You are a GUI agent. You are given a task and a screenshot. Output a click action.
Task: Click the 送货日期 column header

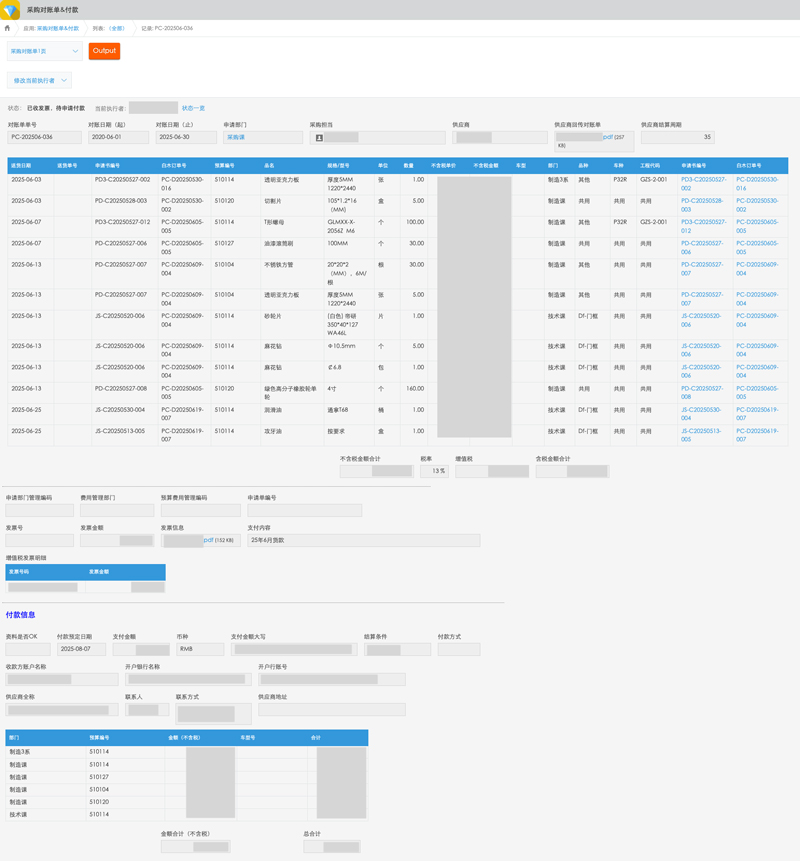(21, 165)
